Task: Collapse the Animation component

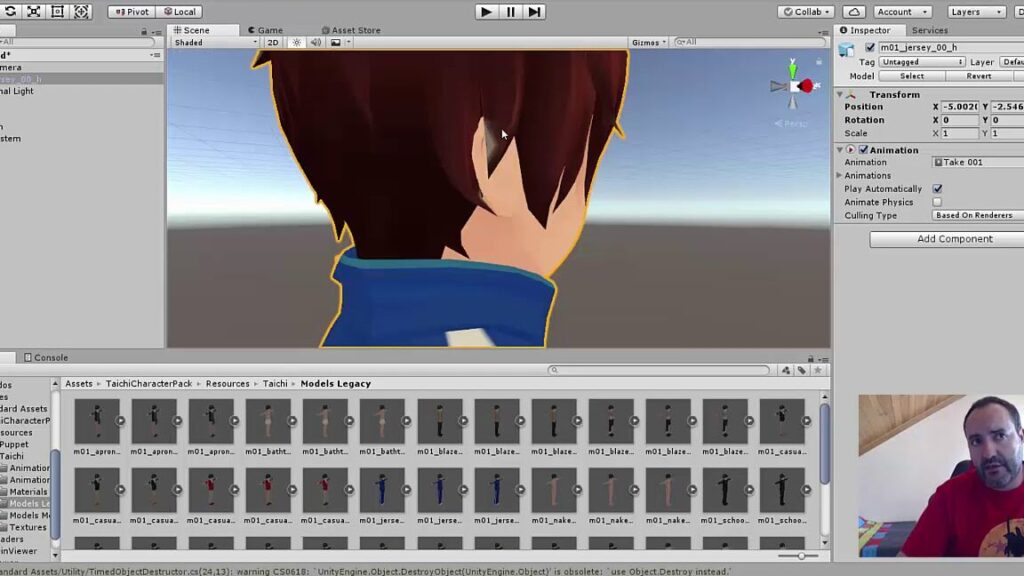Action: pos(840,150)
